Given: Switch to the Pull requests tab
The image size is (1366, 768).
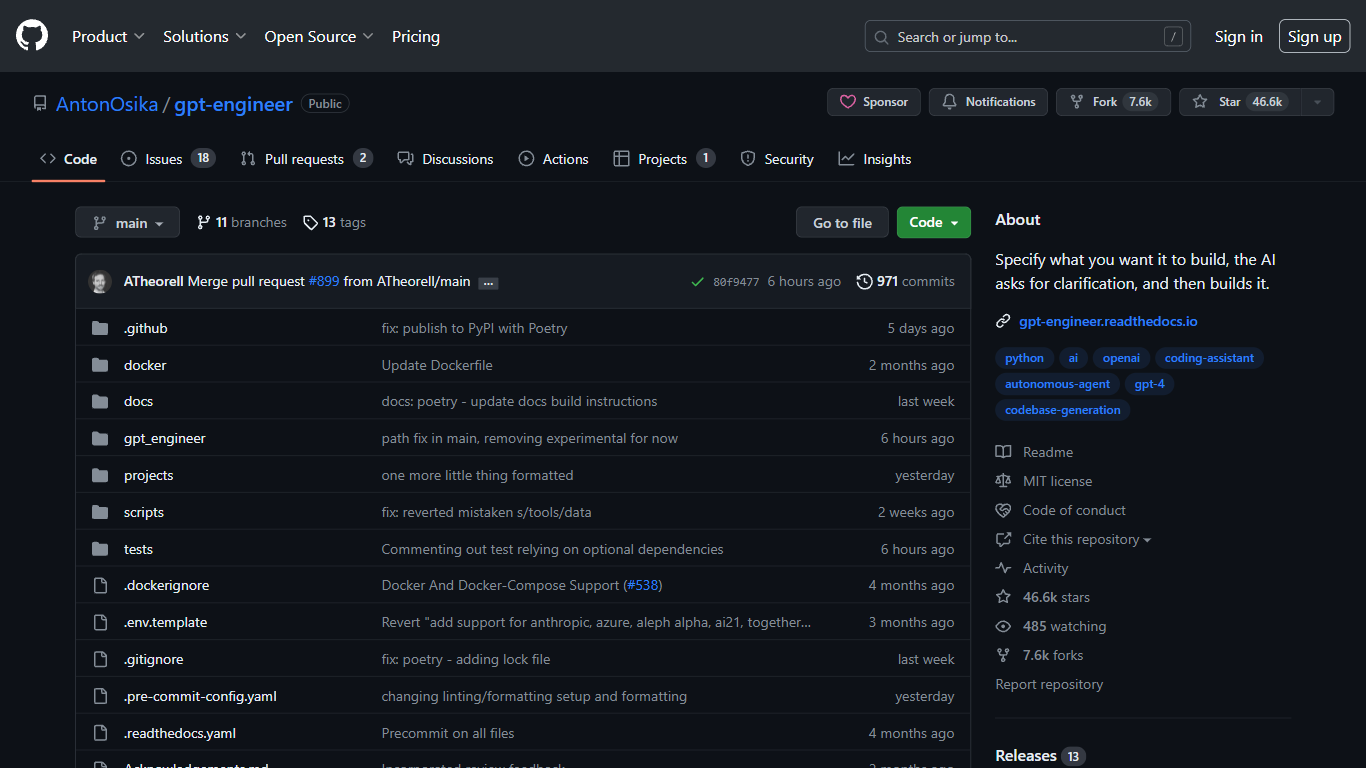Looking at the screenshot, I should tap(306, 159).
